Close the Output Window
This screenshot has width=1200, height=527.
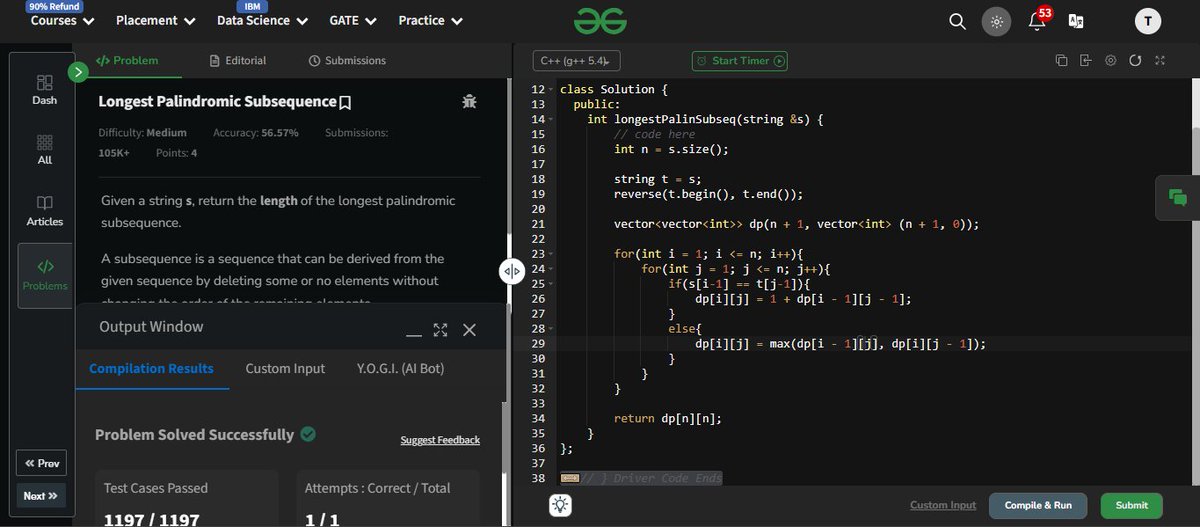click(x=469, y=329)
